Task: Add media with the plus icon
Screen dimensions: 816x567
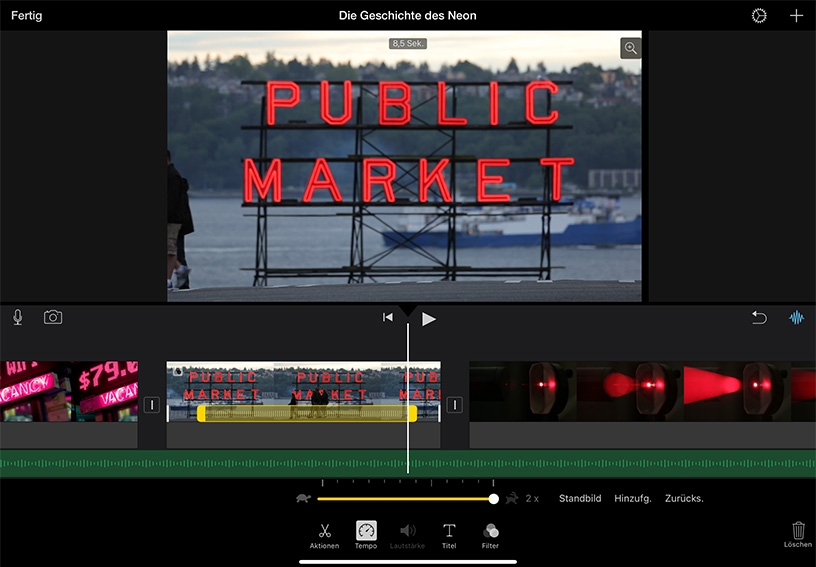Action: point(796,16)
